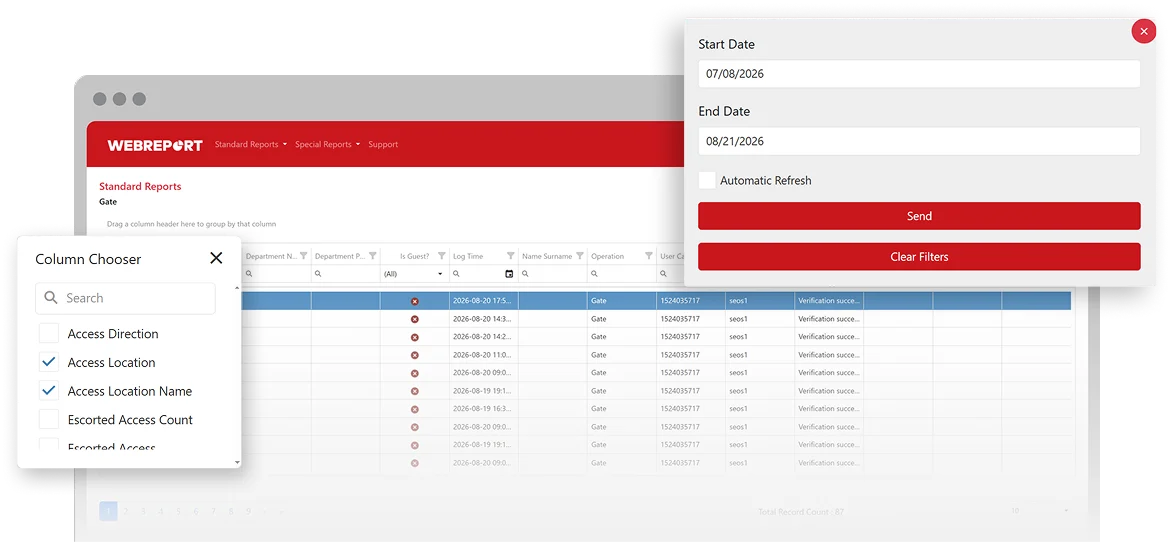Click the Name Surname column header text

click(x=547, y=256)
